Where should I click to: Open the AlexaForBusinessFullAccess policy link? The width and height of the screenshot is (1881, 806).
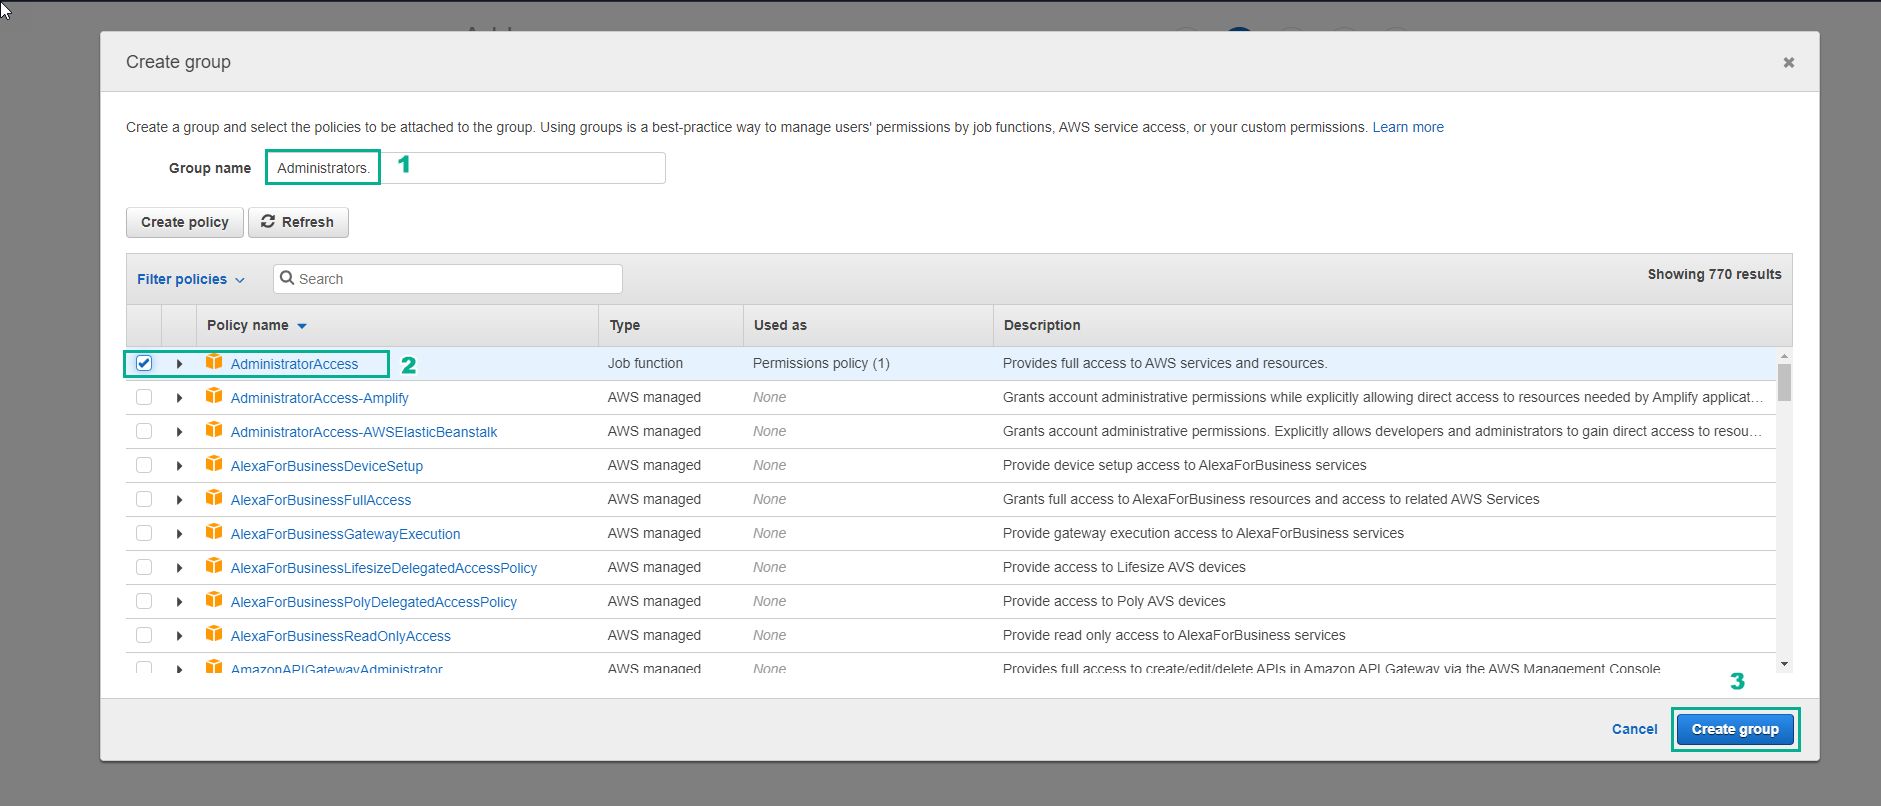321,500
